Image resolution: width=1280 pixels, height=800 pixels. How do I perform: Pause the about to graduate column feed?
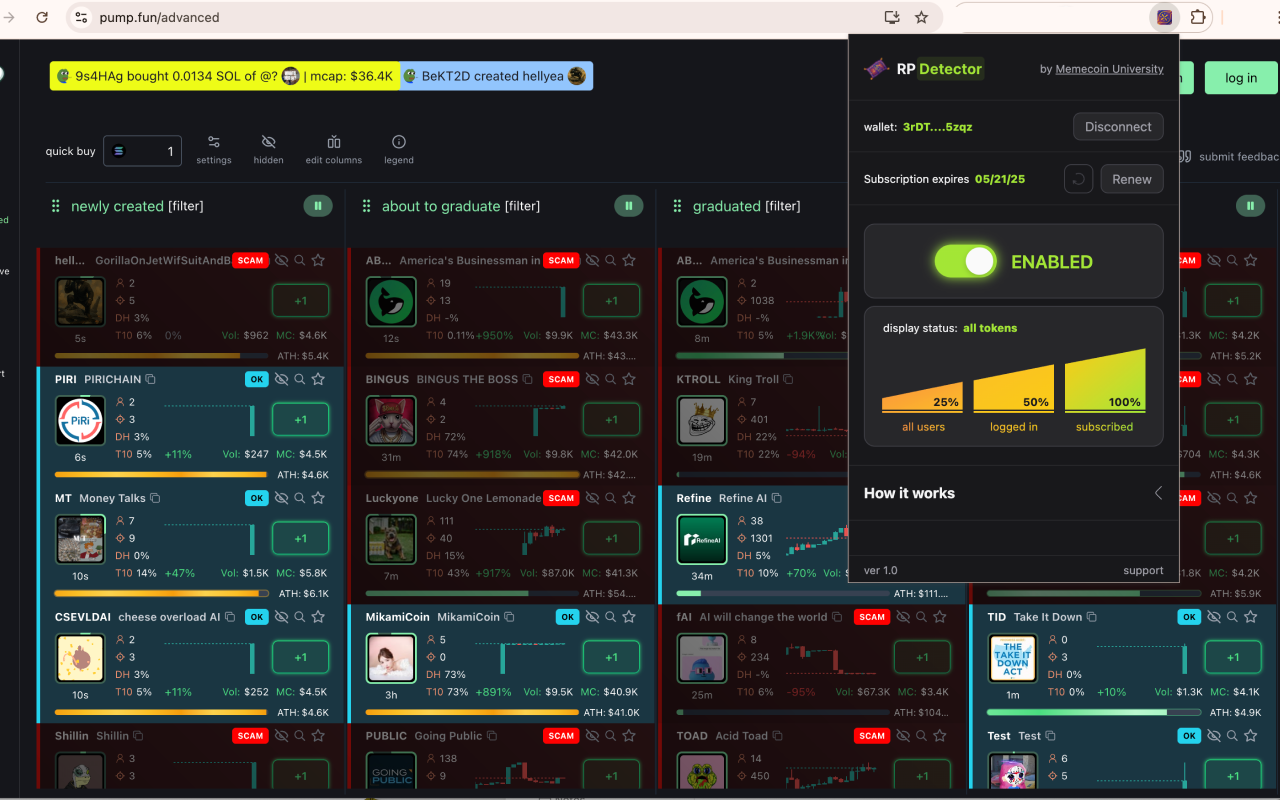click(629, 206)
